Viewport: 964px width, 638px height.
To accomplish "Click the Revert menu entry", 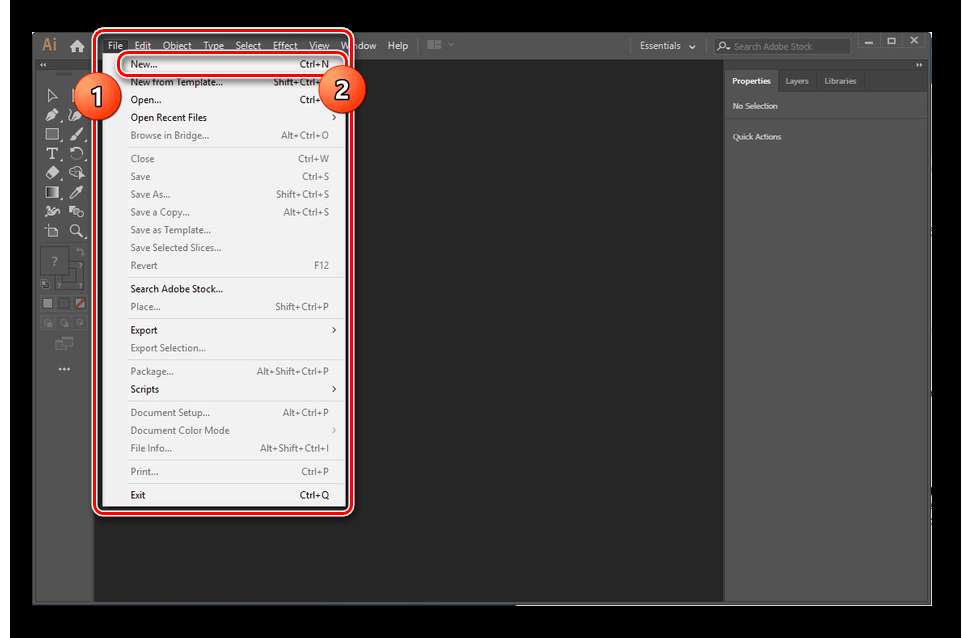I will pos(224,266).
